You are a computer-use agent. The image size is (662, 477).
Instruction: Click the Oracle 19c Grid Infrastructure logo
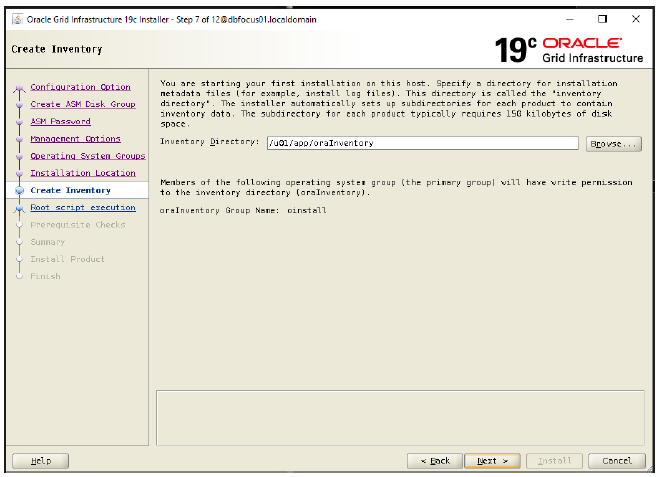569,50
